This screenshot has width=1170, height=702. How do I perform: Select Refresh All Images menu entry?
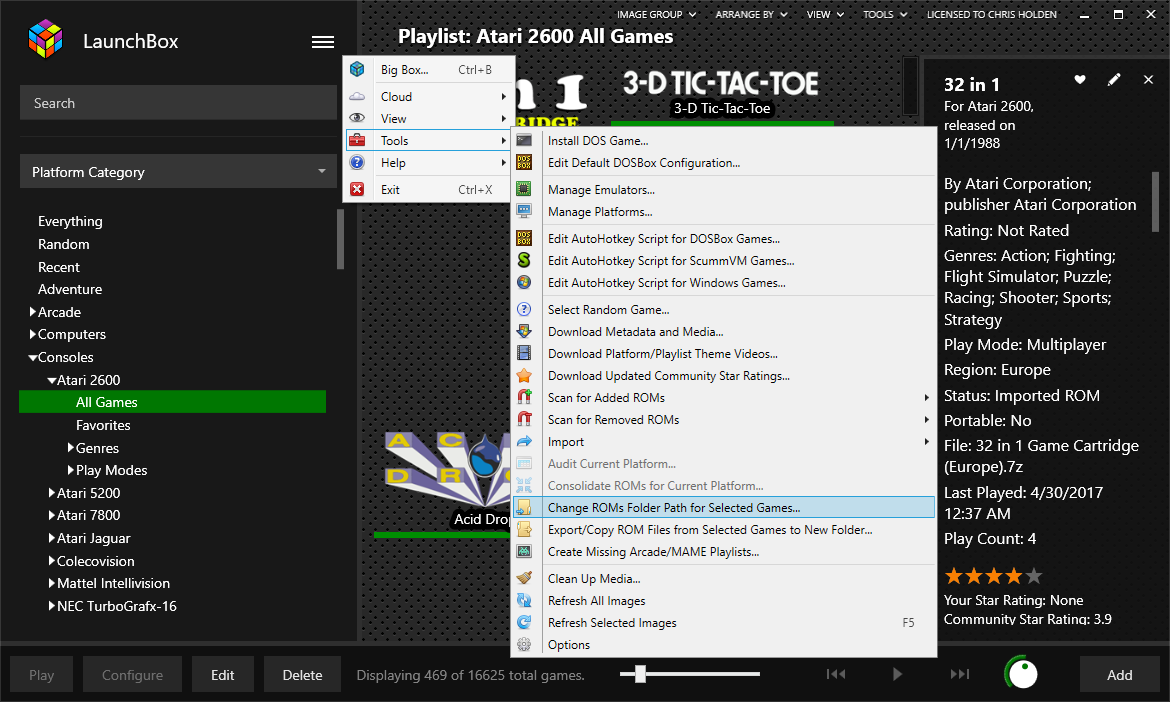coord(724,601)
